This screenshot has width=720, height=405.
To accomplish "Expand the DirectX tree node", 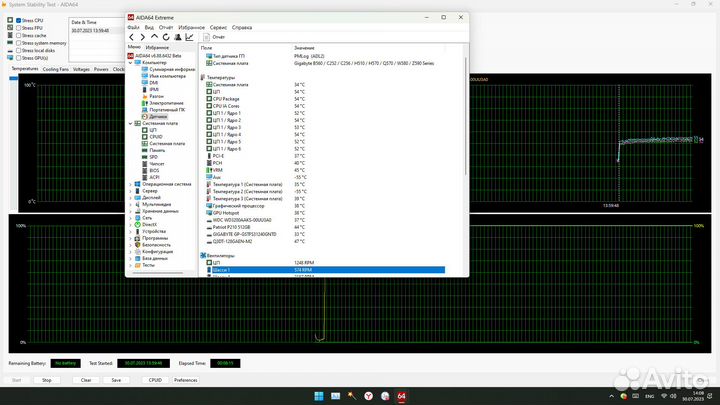I will tap(130, 225).
